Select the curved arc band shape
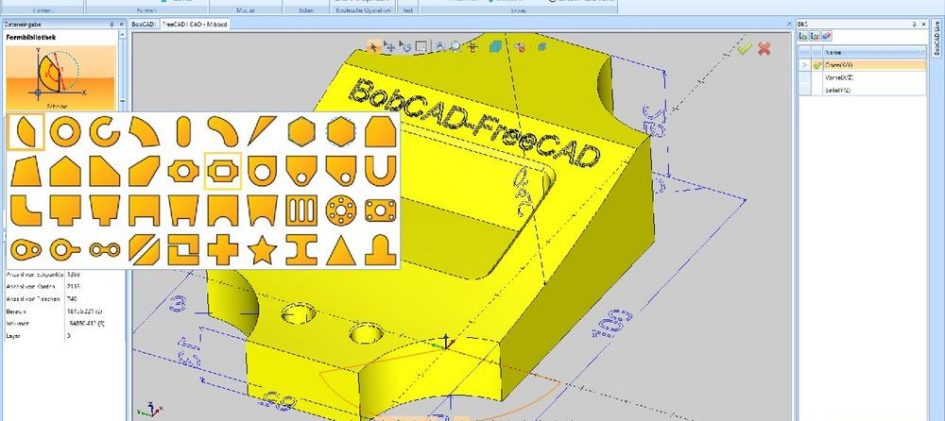This screenshot has height=421, width=945. point(144,132)
